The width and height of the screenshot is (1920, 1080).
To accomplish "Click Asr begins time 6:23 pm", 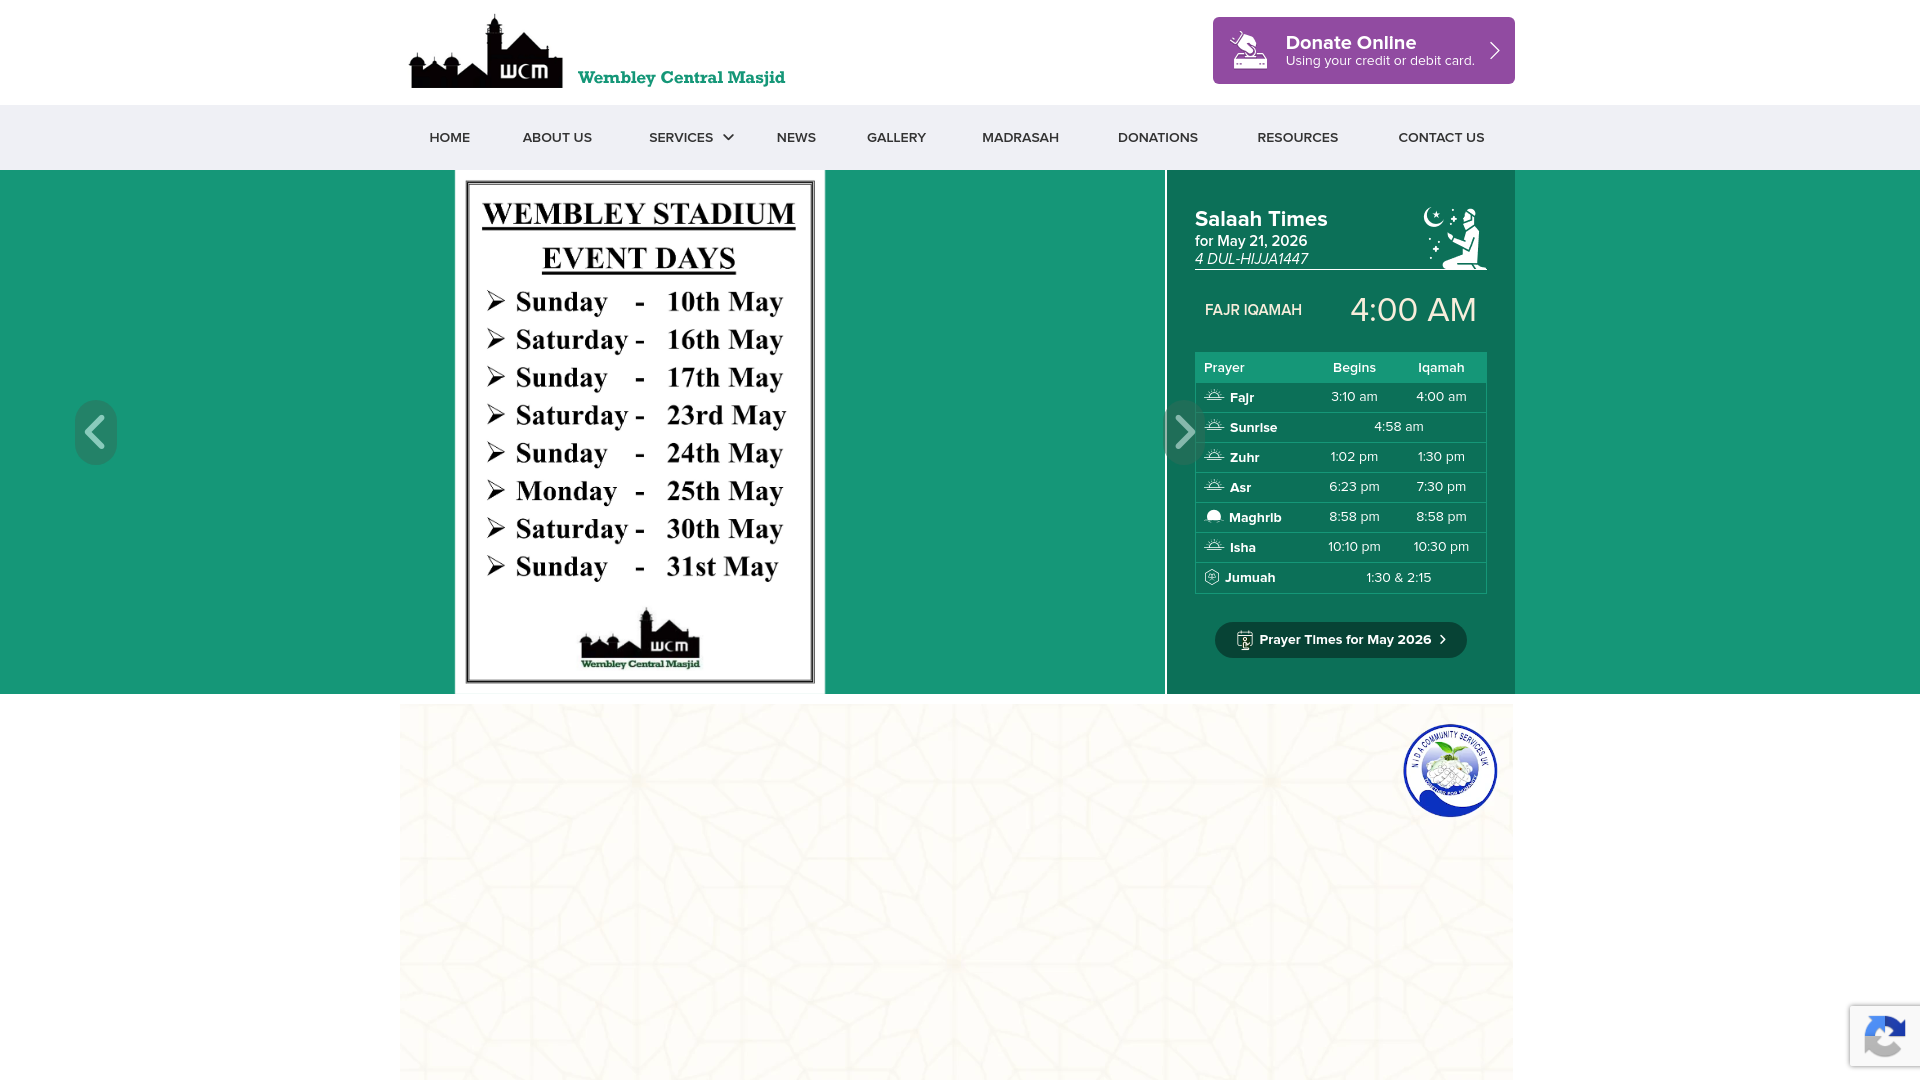I will click(x=1354, y=487).
